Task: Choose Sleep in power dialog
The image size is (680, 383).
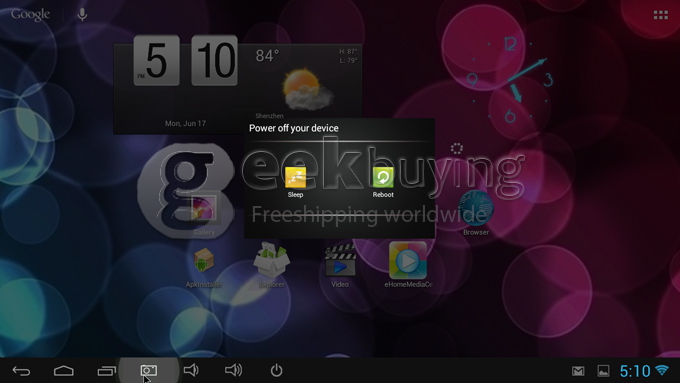Action: (295, 182)
